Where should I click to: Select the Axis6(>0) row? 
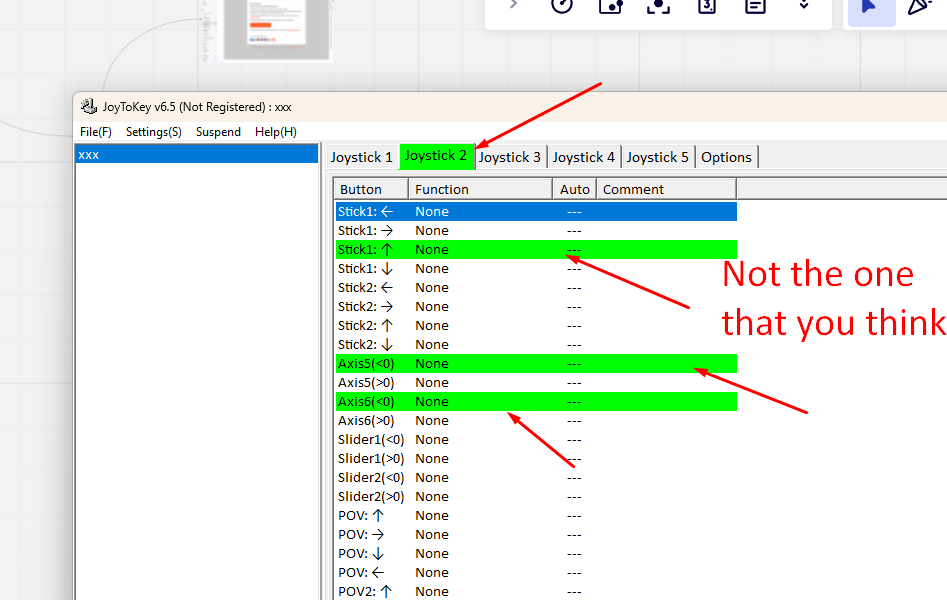tap(536, 421)
